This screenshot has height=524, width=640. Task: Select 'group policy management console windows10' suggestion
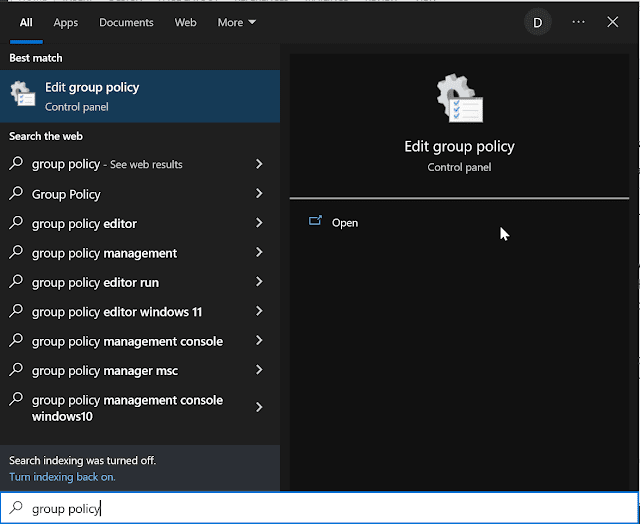pos(140,408)
